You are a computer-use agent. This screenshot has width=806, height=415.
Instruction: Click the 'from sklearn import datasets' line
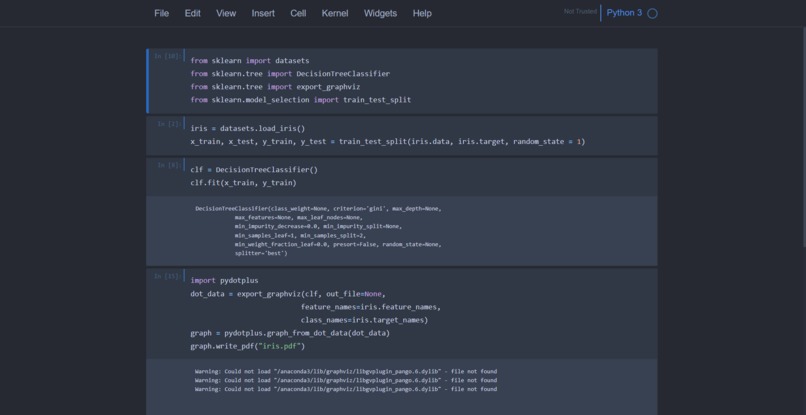pyautogui.click(x=250, y=61)
